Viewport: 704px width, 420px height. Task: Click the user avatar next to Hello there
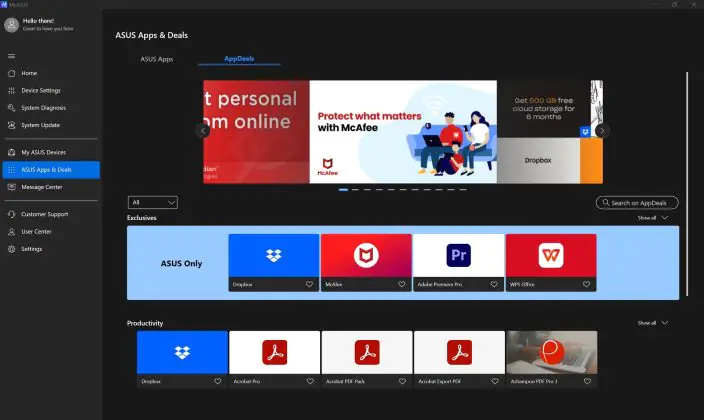point(12,25)
